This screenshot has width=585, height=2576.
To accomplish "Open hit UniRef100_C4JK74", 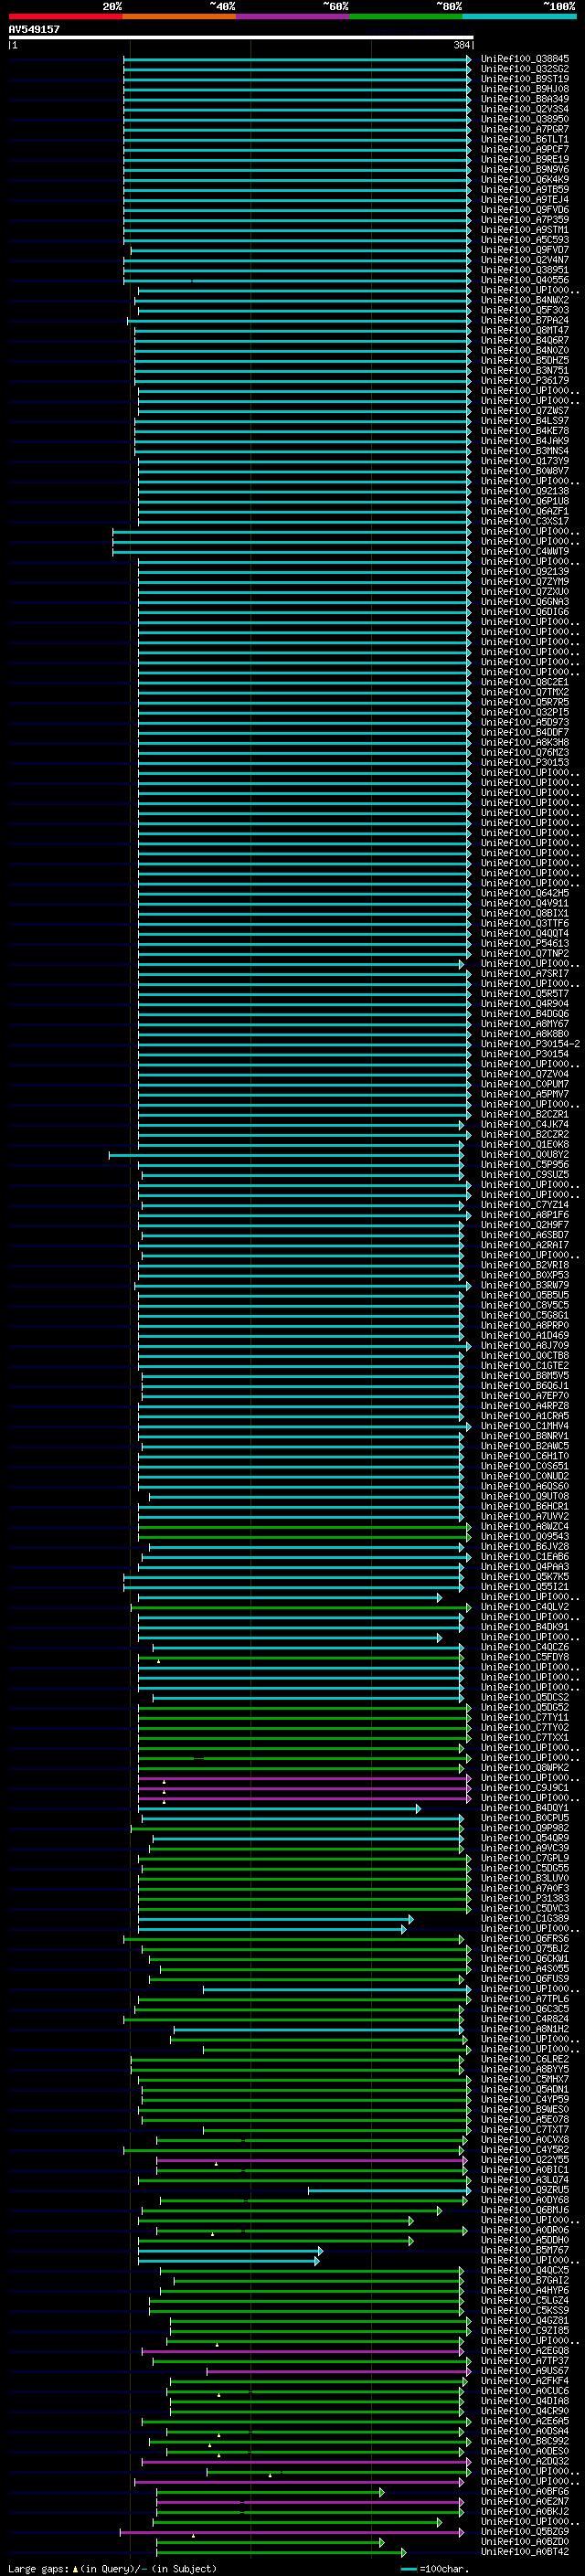I will click(524, 1125).
